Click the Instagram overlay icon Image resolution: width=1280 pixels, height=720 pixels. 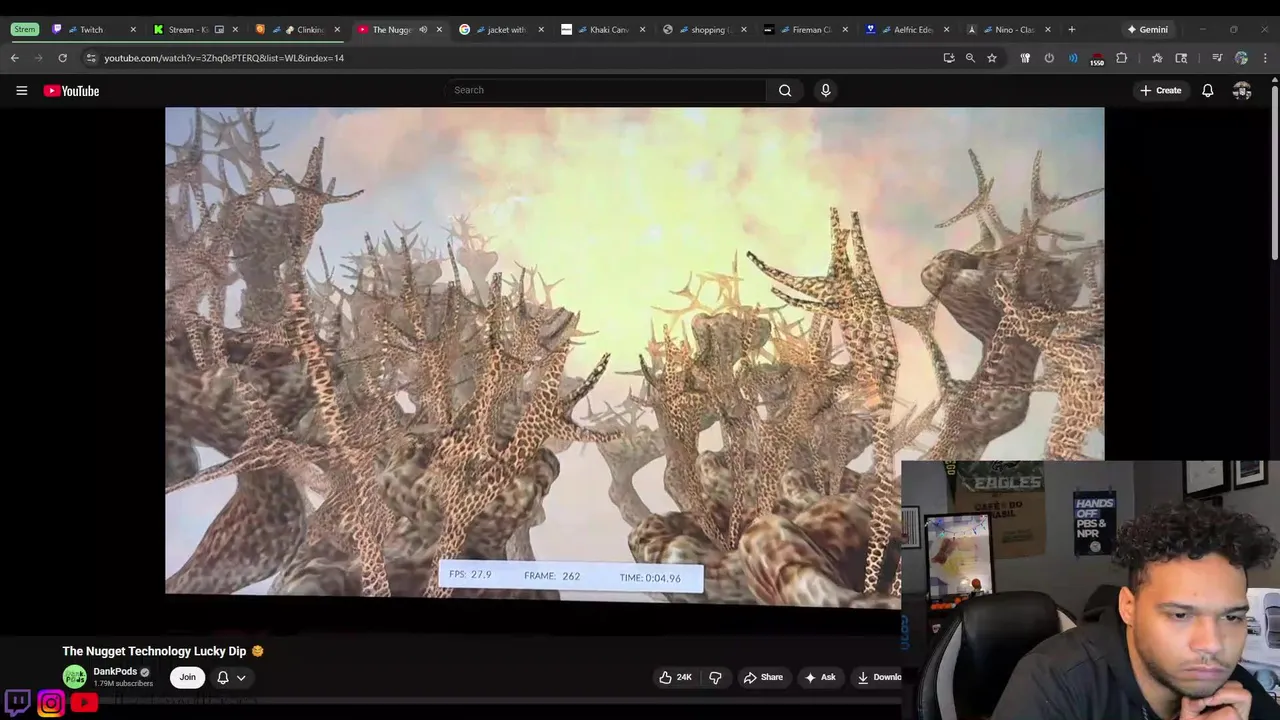coord(51,703)
